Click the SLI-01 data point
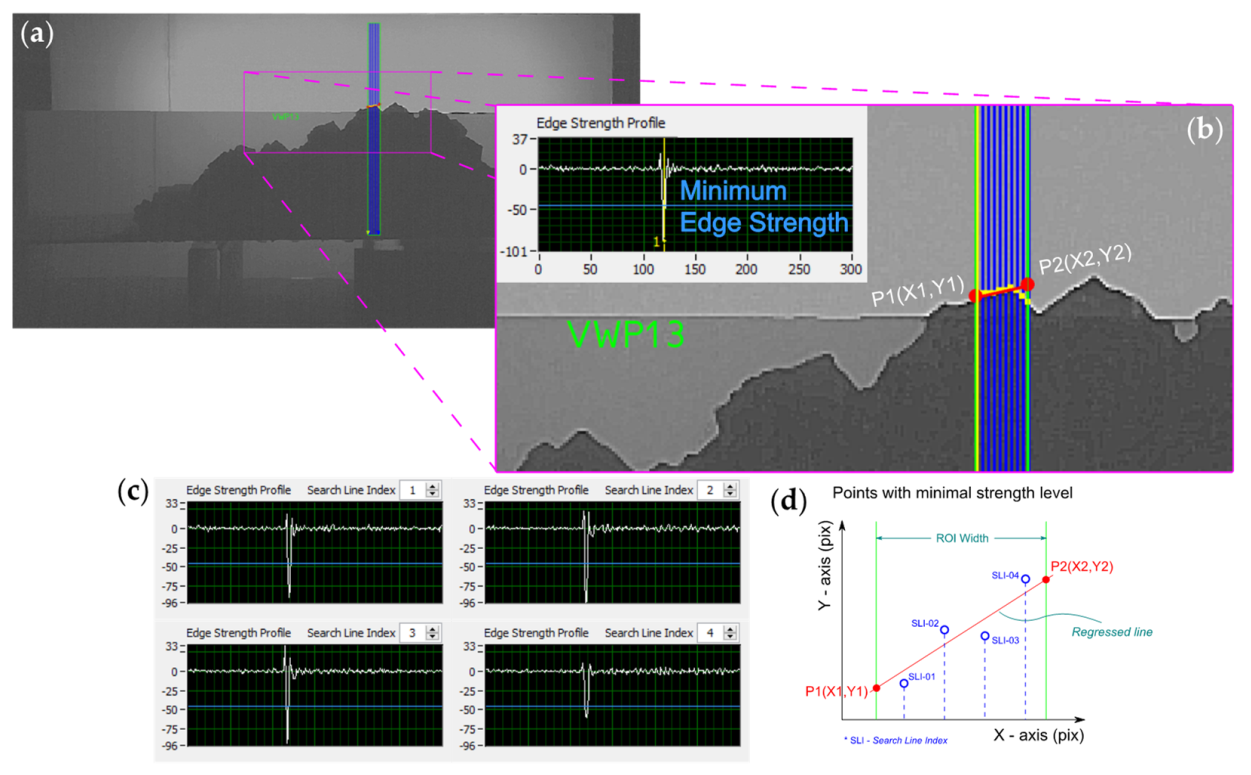 904,684
